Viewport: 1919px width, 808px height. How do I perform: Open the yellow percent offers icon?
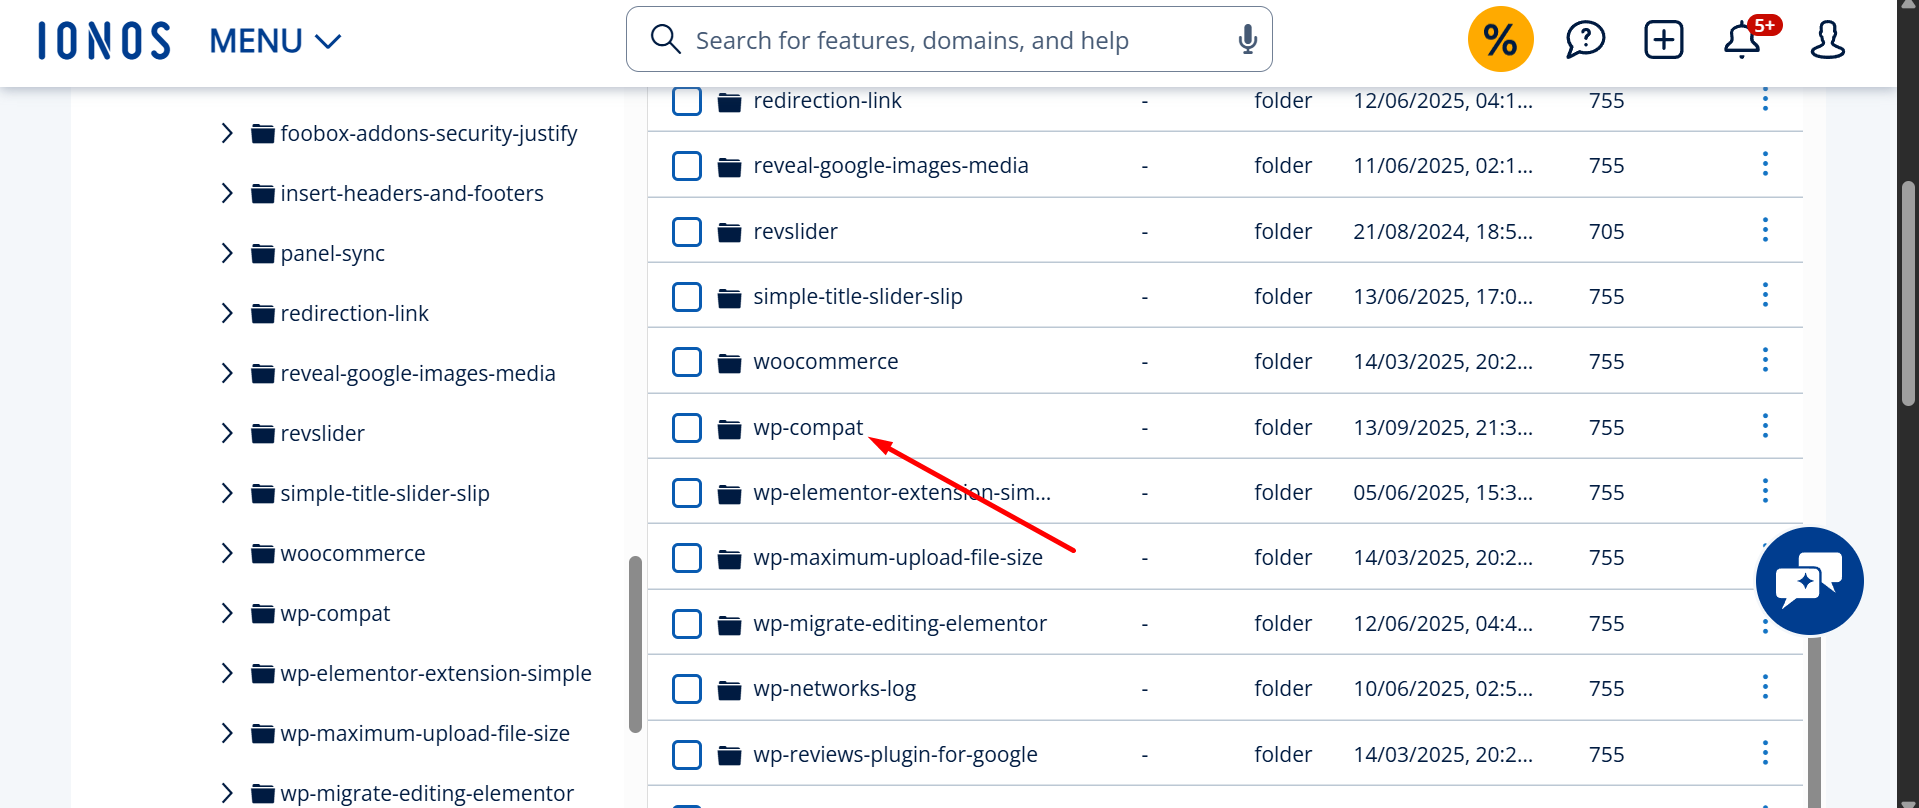pyautogui.click(x=1500, y=40)
